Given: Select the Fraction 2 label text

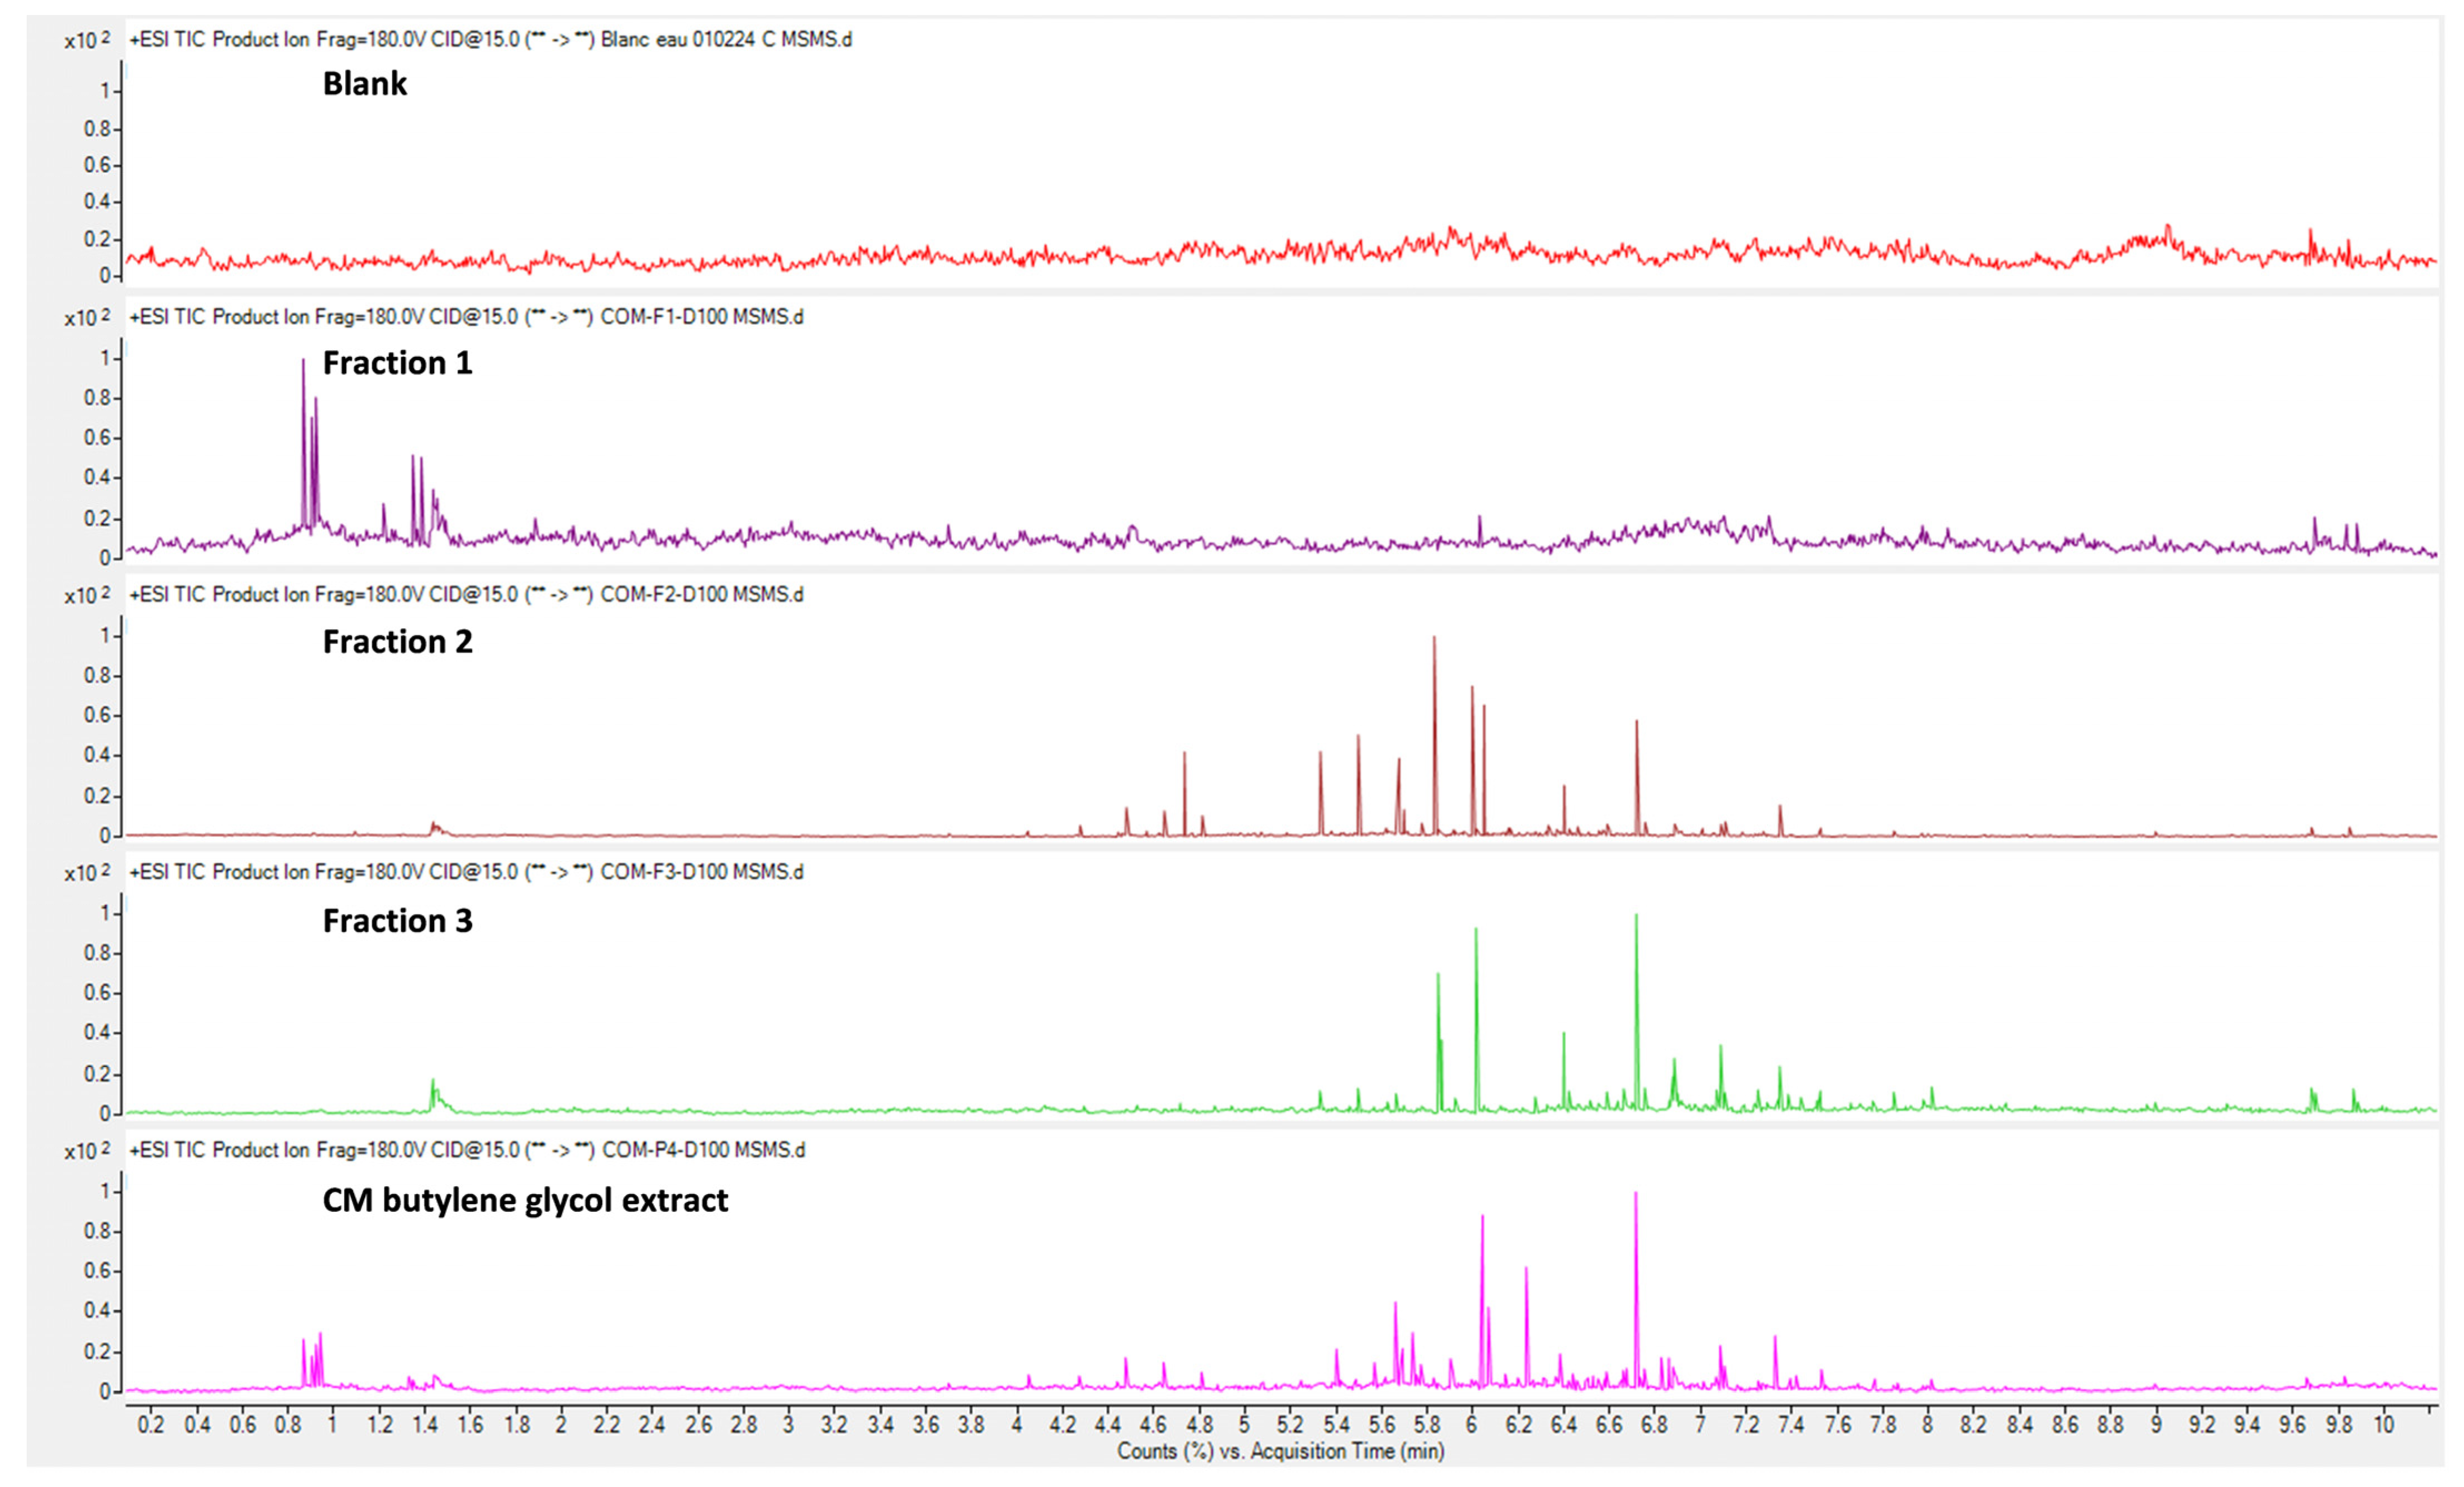Looking at the screenshot, I should 397,642.
